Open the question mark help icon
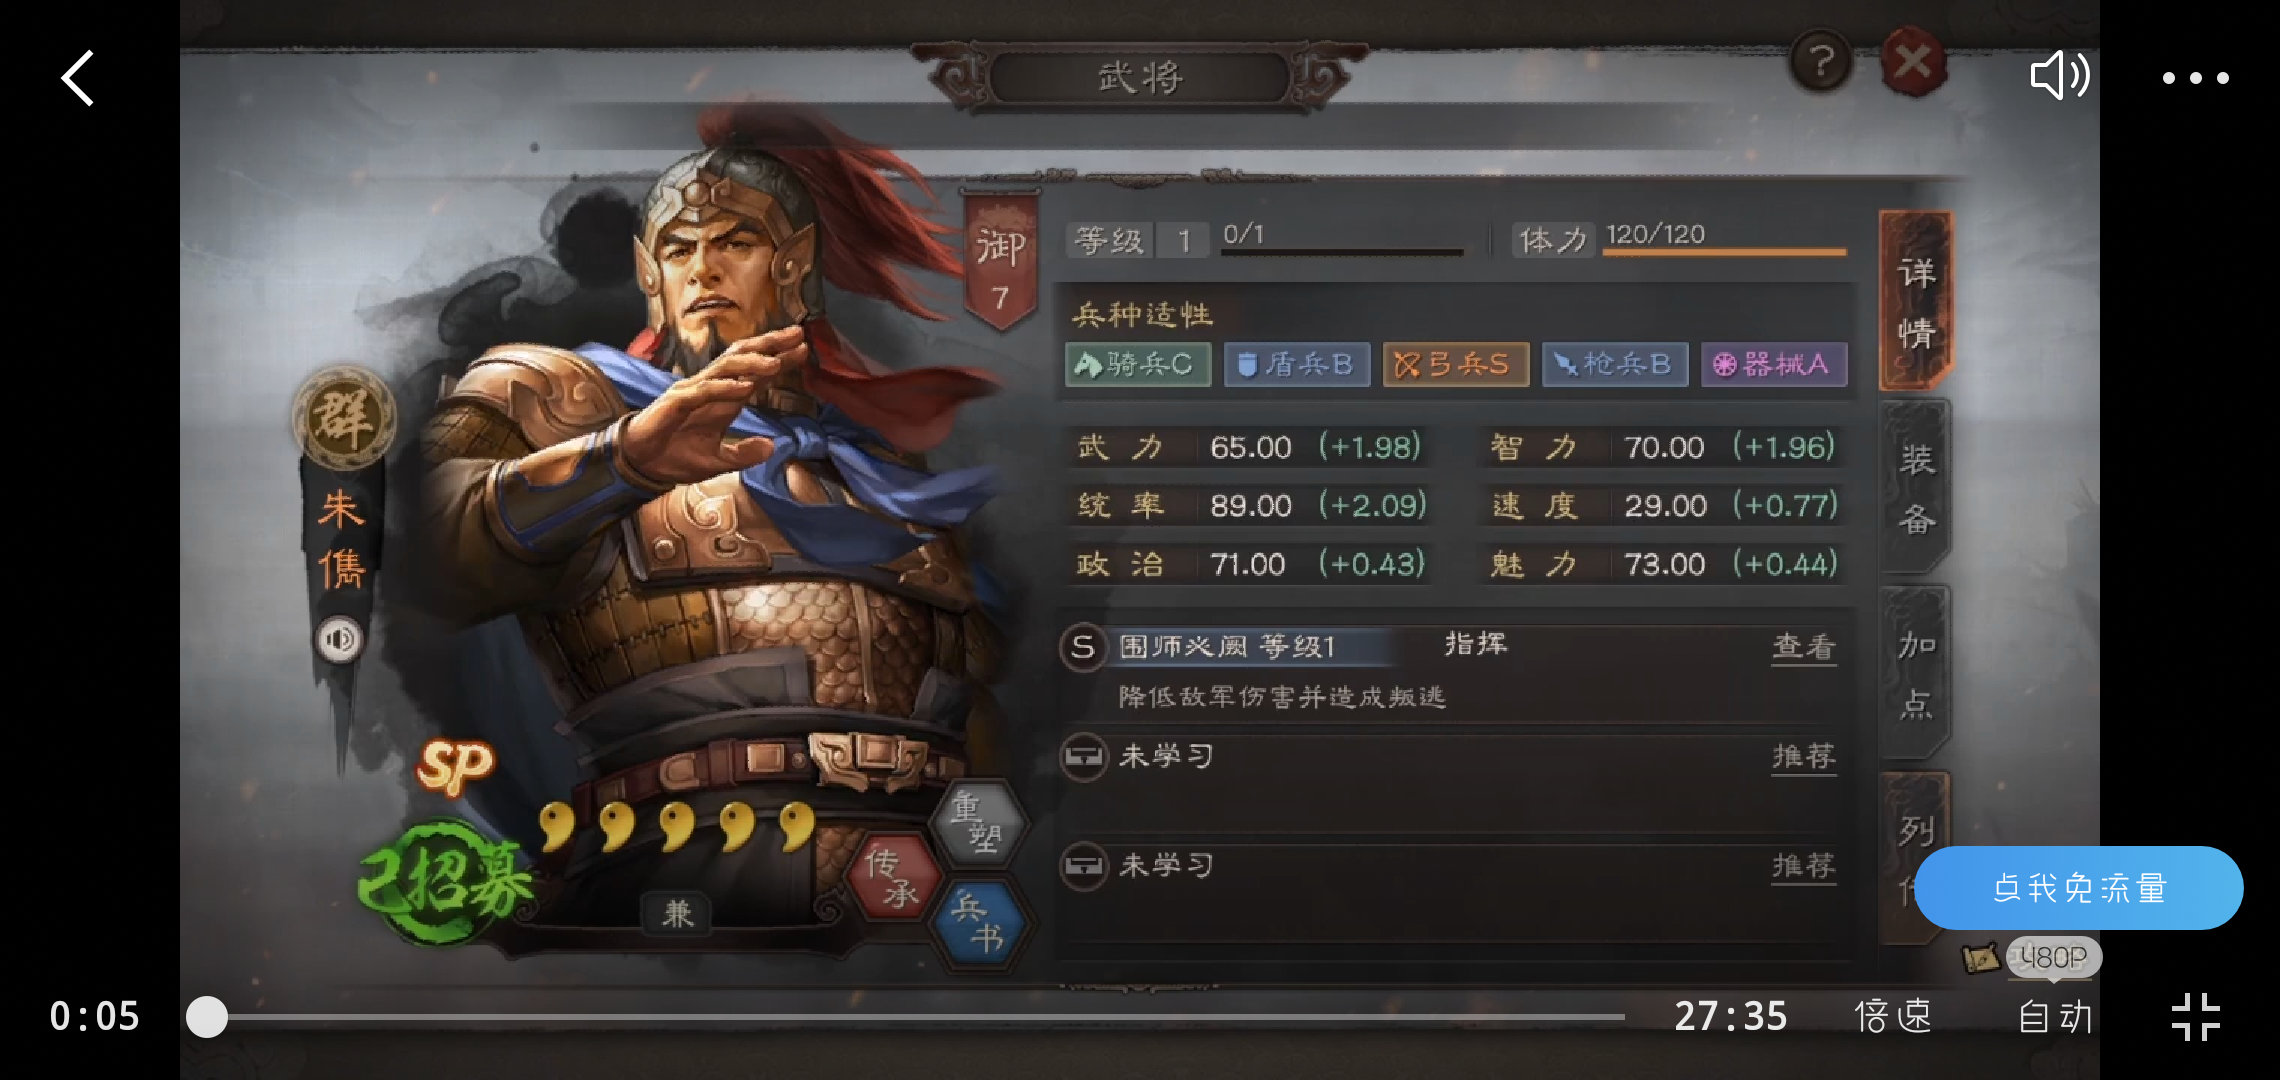2280x1080 pixels. pyautogui.click(x=1821, y=62)
